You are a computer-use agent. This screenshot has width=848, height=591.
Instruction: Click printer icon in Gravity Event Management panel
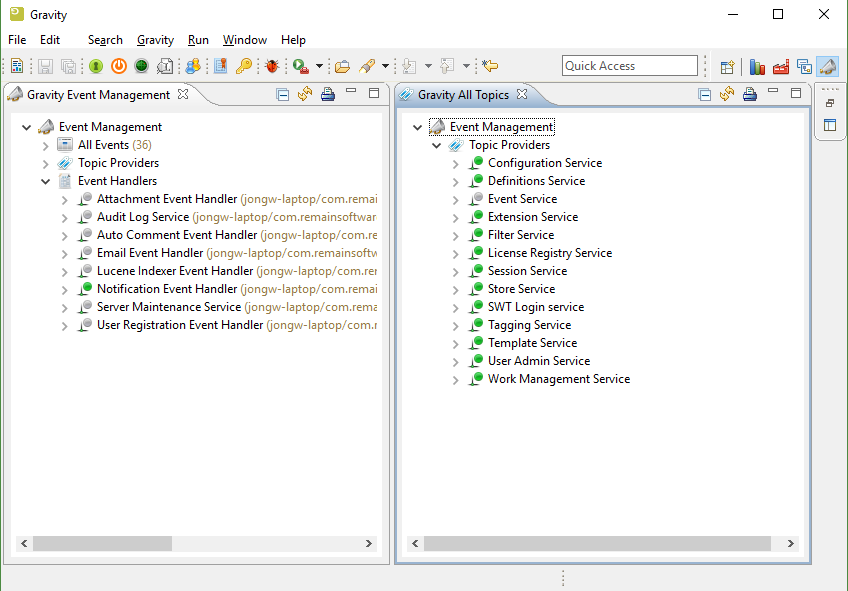[x=327, y=94]
